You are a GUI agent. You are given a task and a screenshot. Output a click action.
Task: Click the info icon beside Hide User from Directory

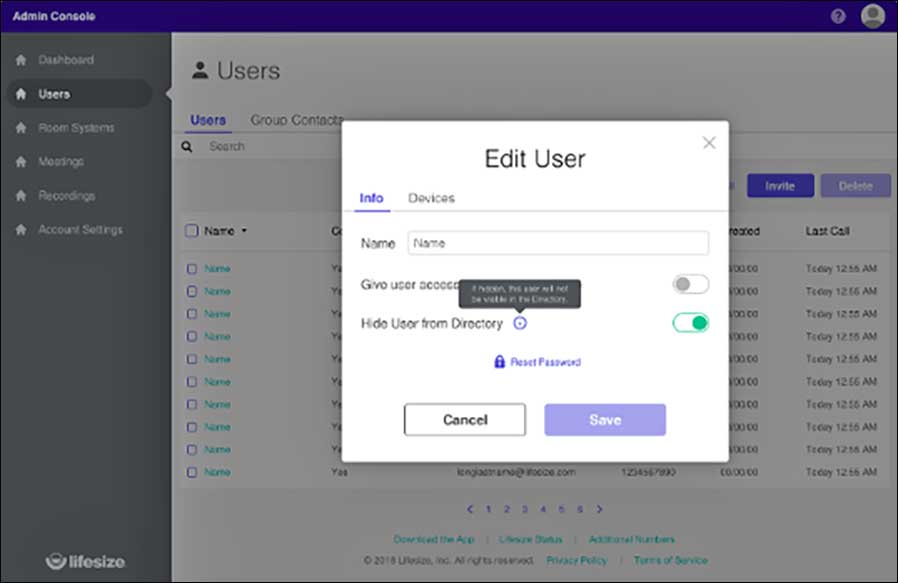[520, 323]
